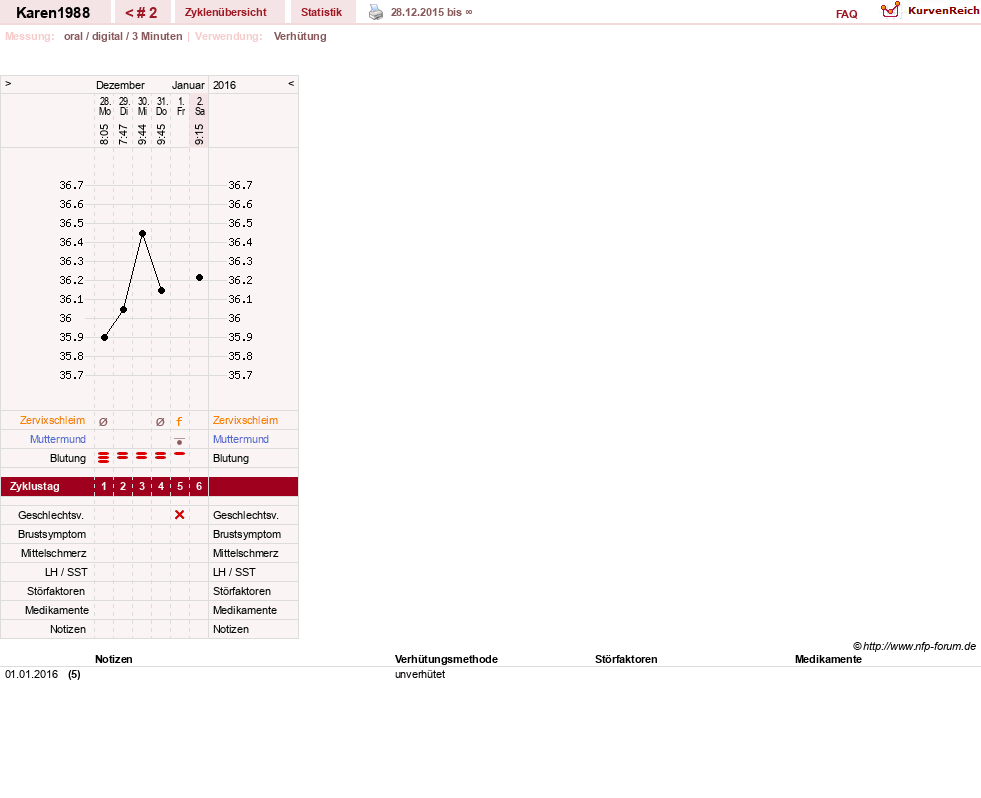981x798 pixels.
Task: Select temperature point on 29. Dezember
Action: point(123,309)
